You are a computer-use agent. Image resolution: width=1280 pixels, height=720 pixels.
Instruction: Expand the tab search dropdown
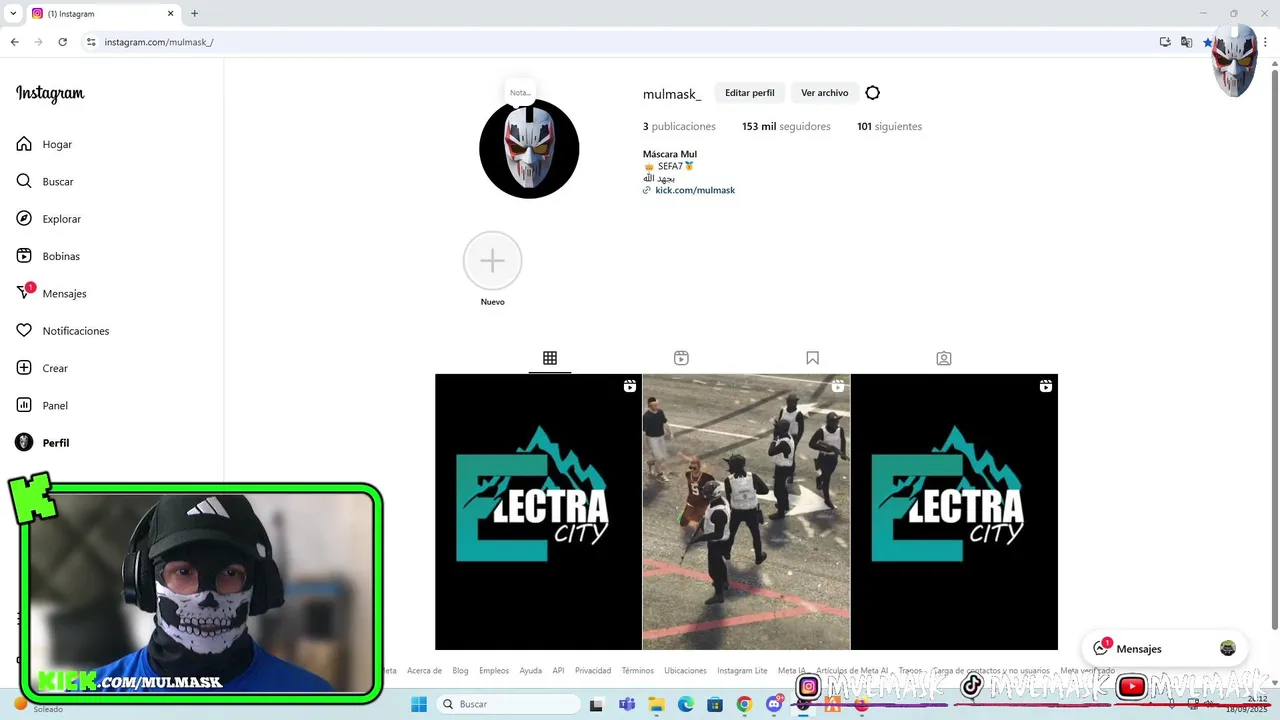pyautogui.click(x=13, y=14)
